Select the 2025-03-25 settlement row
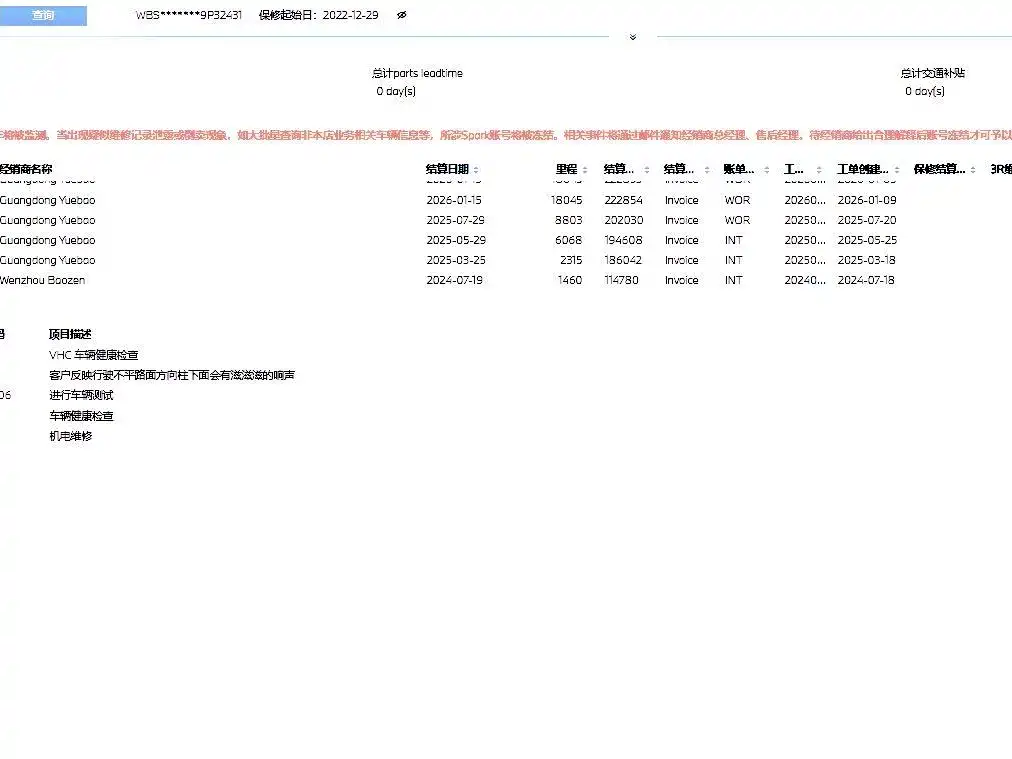Viewport: 1012px width, 759px height. (453, 260)
